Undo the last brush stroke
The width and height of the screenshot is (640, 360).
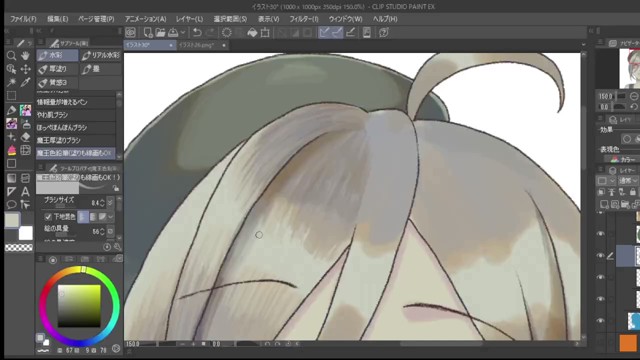click(197, 33)
